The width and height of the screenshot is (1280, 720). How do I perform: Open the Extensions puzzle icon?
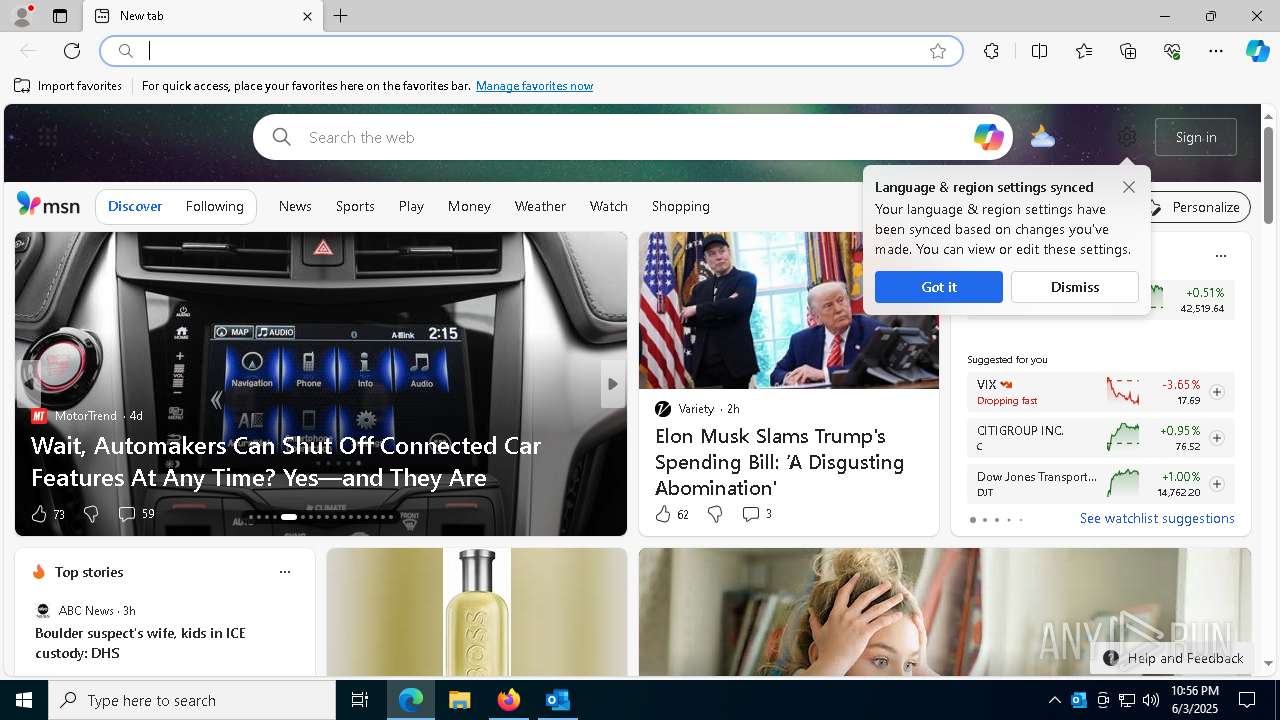[x=991, y=51]
